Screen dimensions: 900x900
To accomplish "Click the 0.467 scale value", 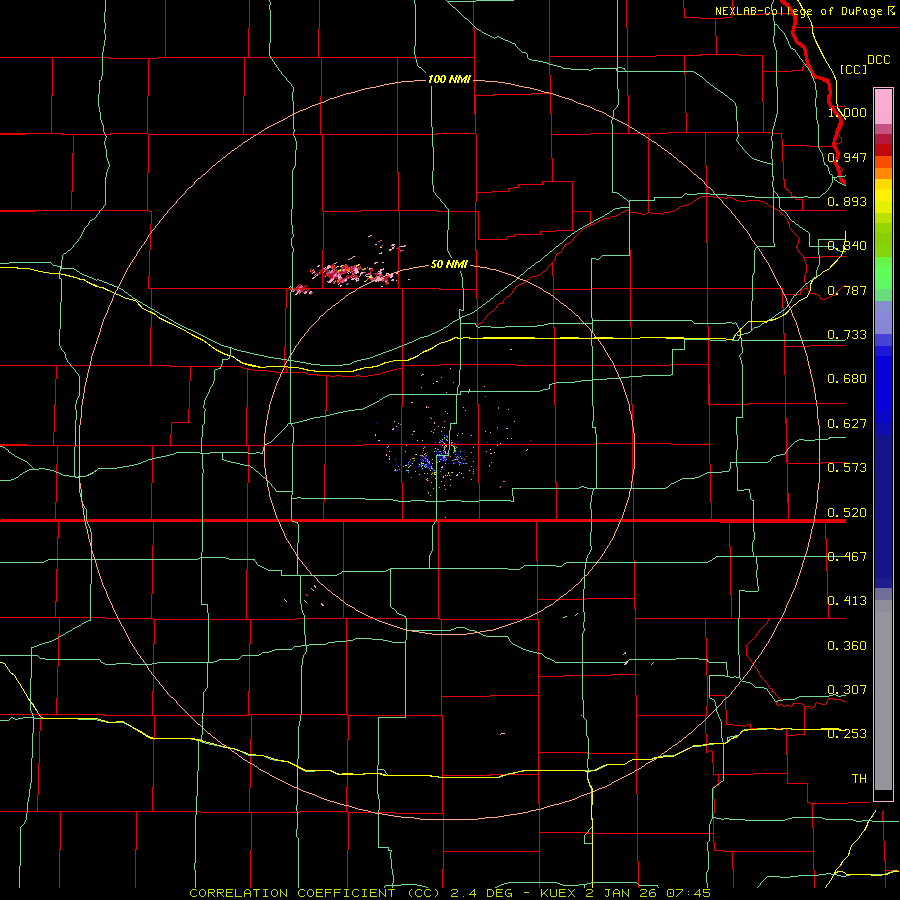I will tap(847, 557).
